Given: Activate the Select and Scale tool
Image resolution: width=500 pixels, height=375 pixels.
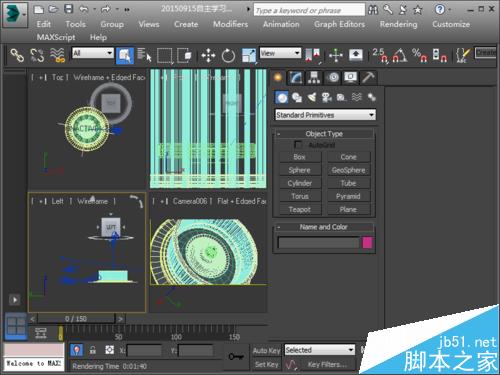Looking at the screenshot, I should [x=249, y=55].
